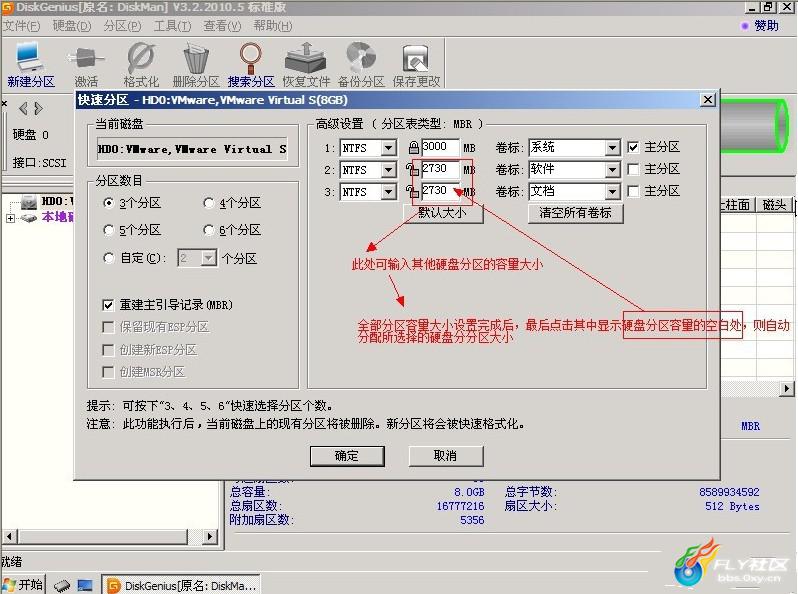Expand the 本地 tree node
This screenshot has width=798, height=594.
10,218
